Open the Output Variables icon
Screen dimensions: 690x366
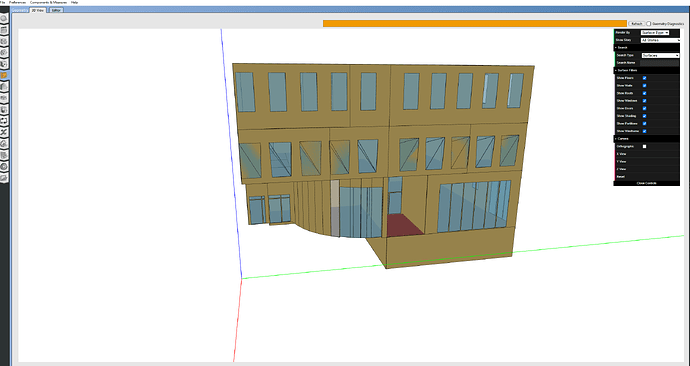[4, 132]
